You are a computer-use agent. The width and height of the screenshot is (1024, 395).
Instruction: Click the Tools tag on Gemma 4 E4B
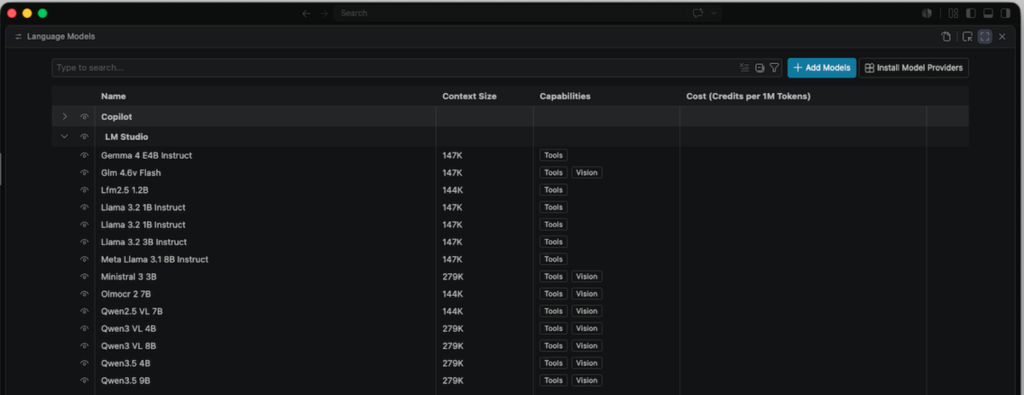point(553,155)
